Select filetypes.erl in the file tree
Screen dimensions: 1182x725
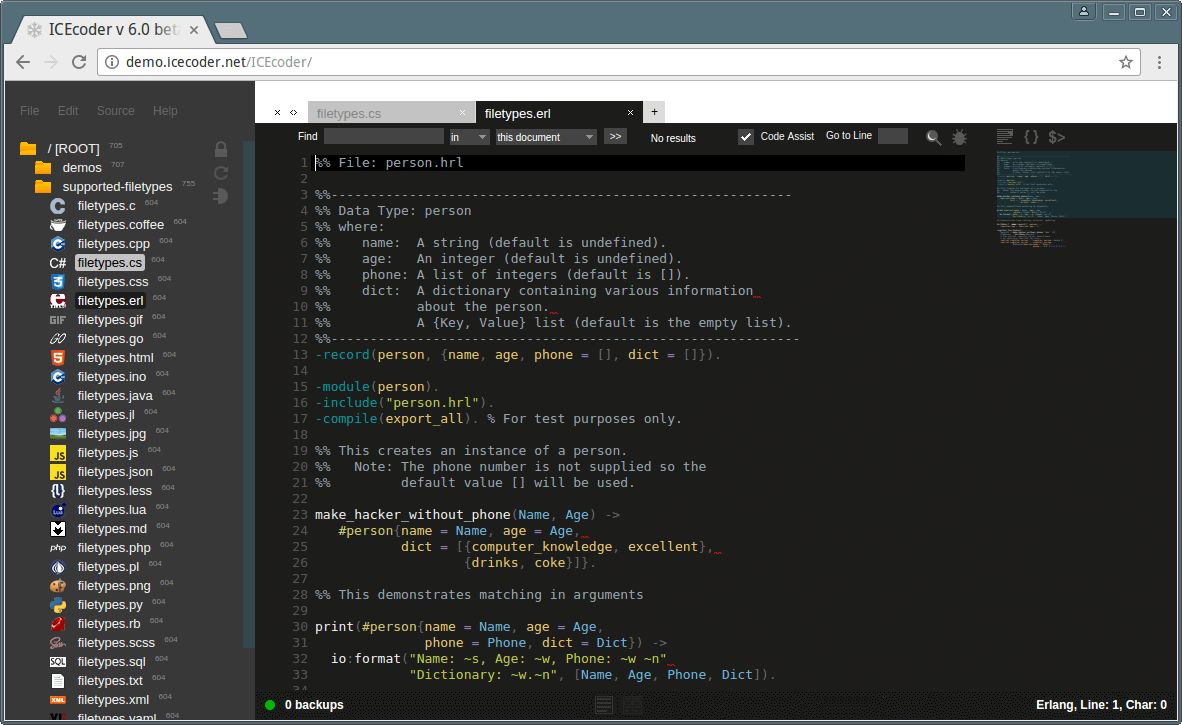[x=112, y=300]
